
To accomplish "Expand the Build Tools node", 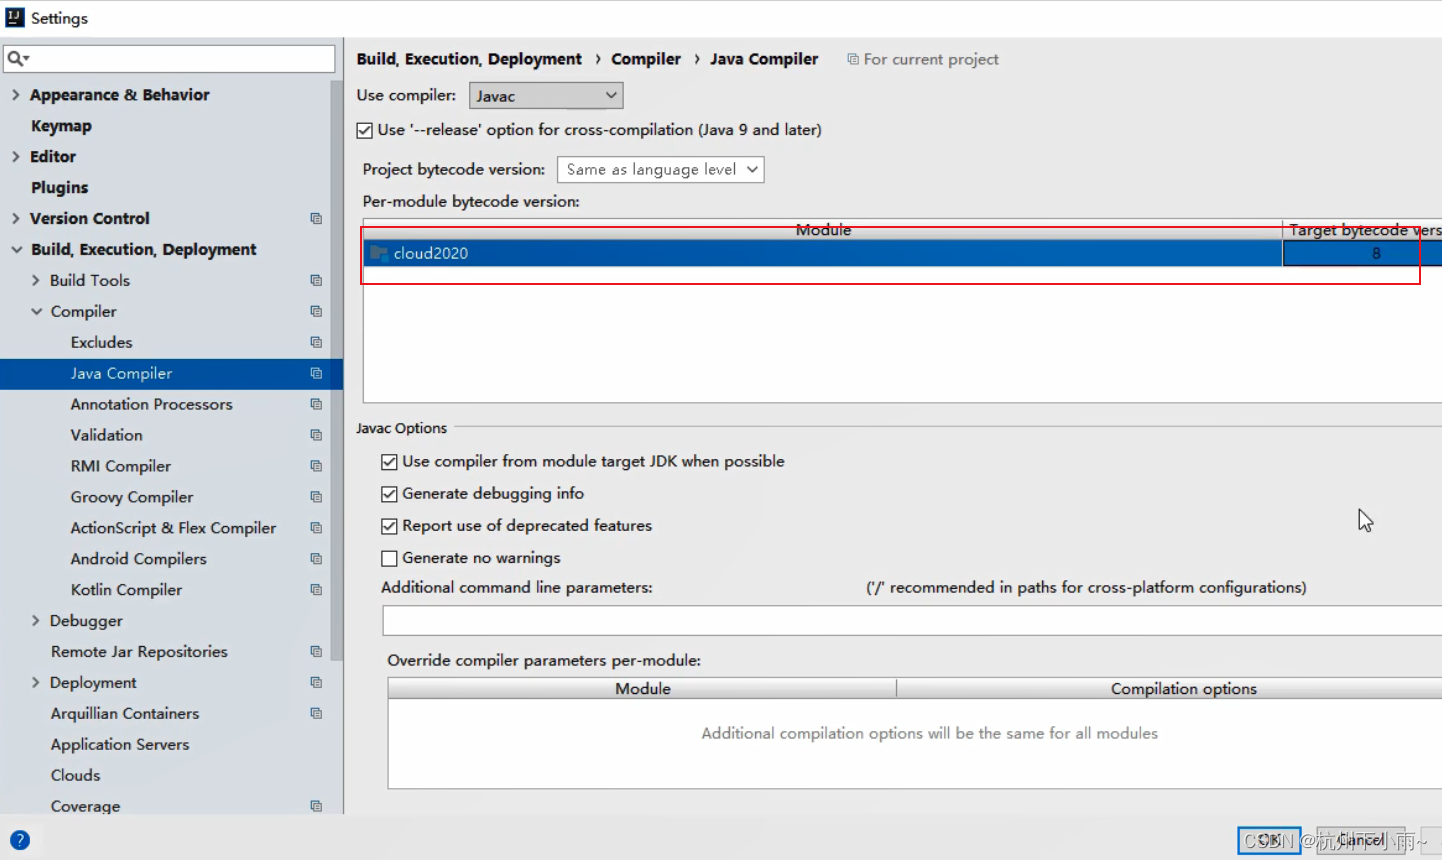I will 36,280.
